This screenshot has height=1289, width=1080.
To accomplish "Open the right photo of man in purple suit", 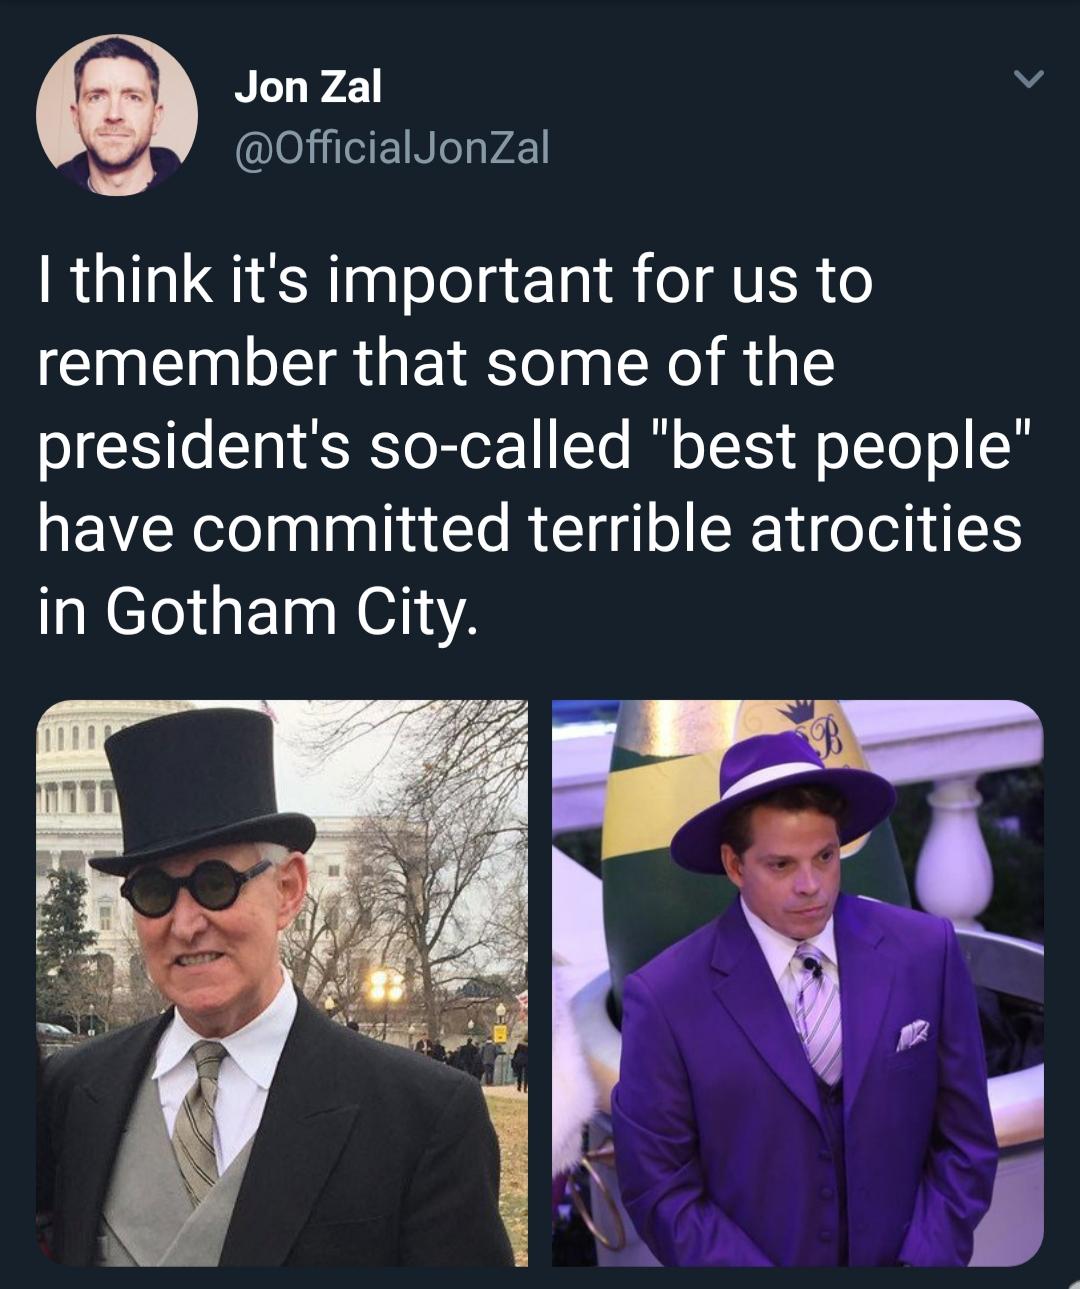I will (797, 982).
